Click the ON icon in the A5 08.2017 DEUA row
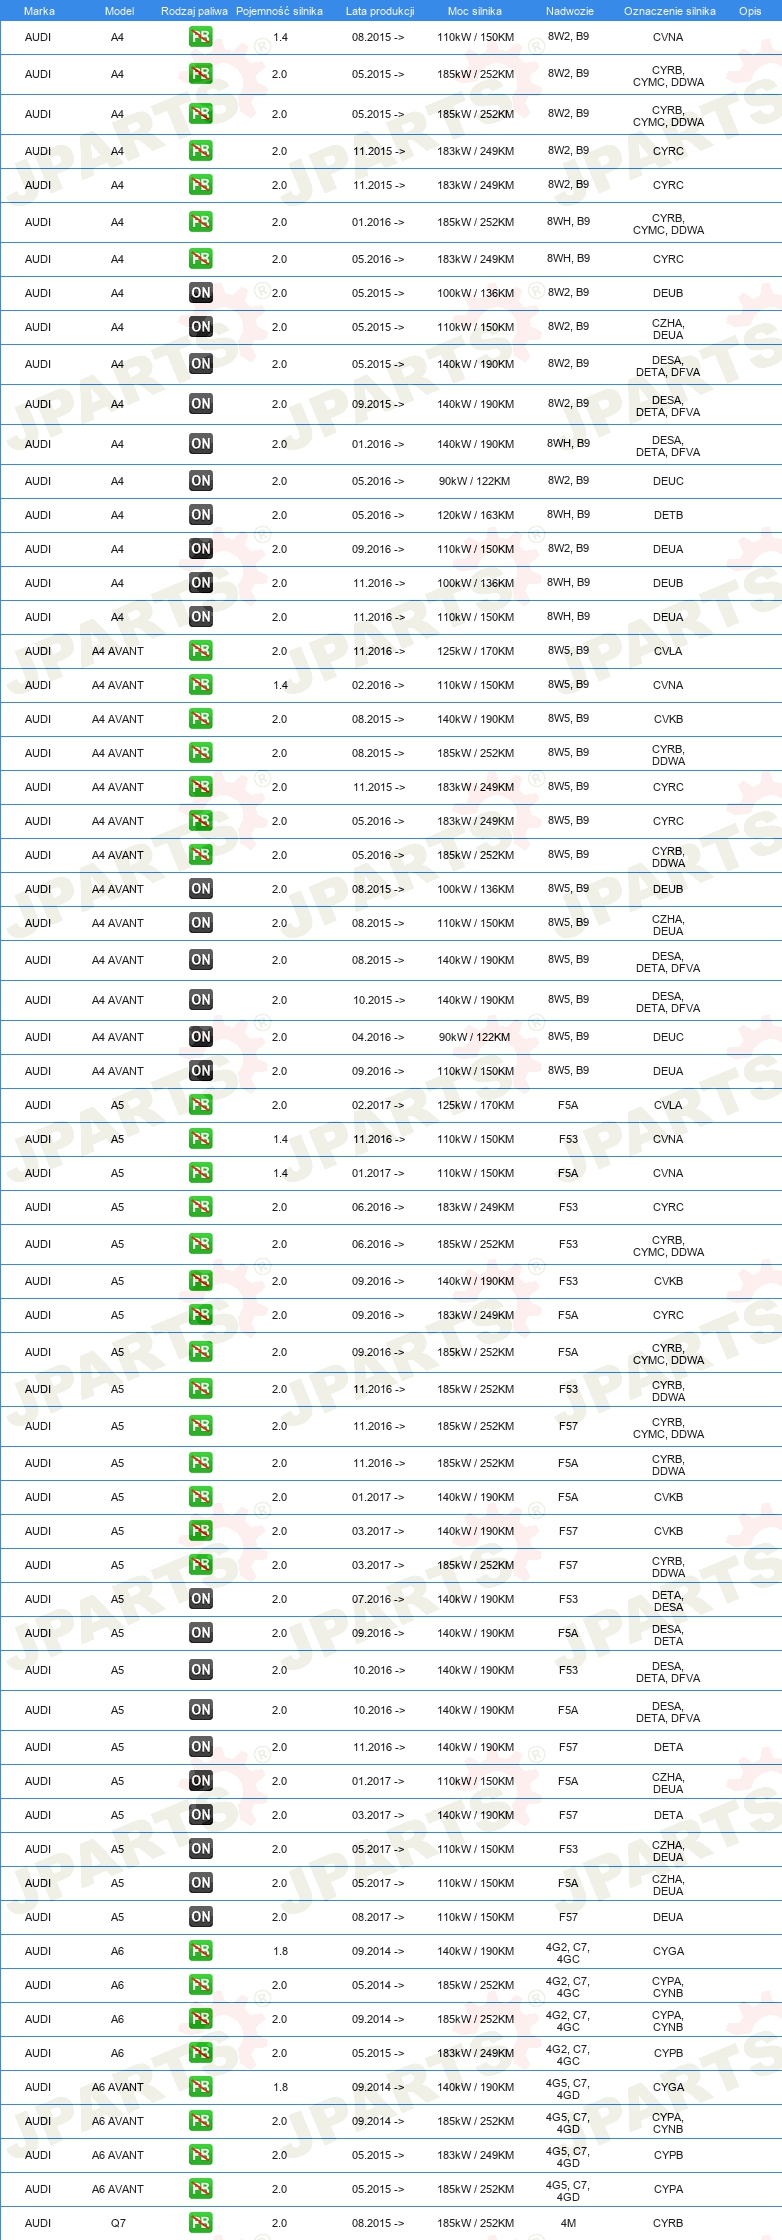Viewport: 782px width, 2240px height. (200, 1917)
